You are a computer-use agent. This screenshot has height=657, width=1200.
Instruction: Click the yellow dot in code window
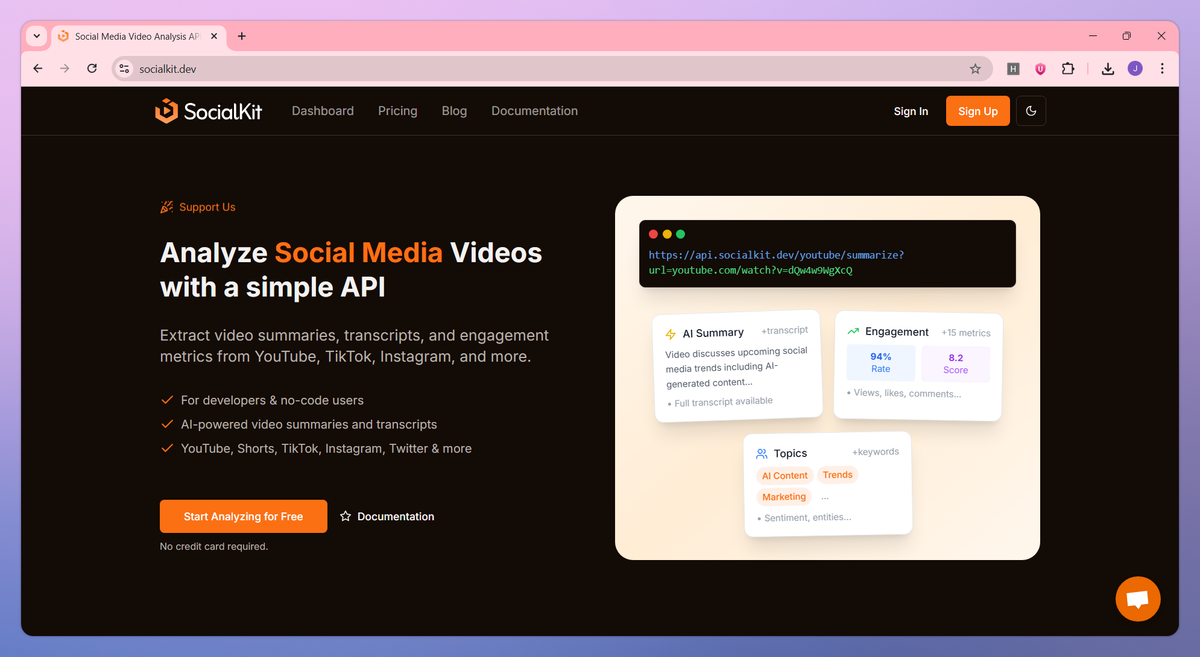coord(667,234)
